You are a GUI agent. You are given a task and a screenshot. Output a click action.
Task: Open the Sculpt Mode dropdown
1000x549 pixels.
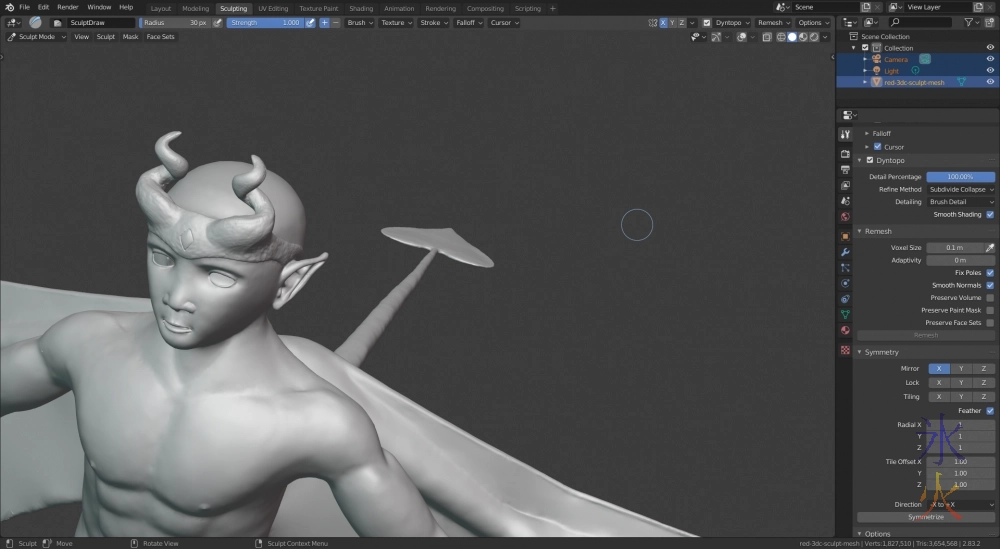coord(37,37)
